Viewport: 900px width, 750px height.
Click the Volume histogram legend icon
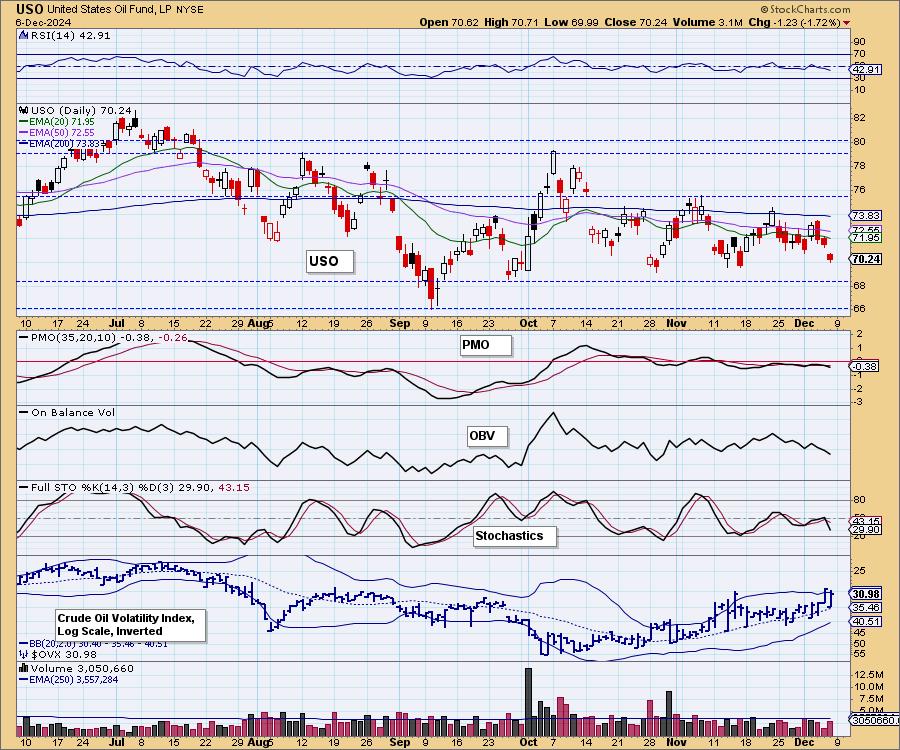[x=24, y=668]
